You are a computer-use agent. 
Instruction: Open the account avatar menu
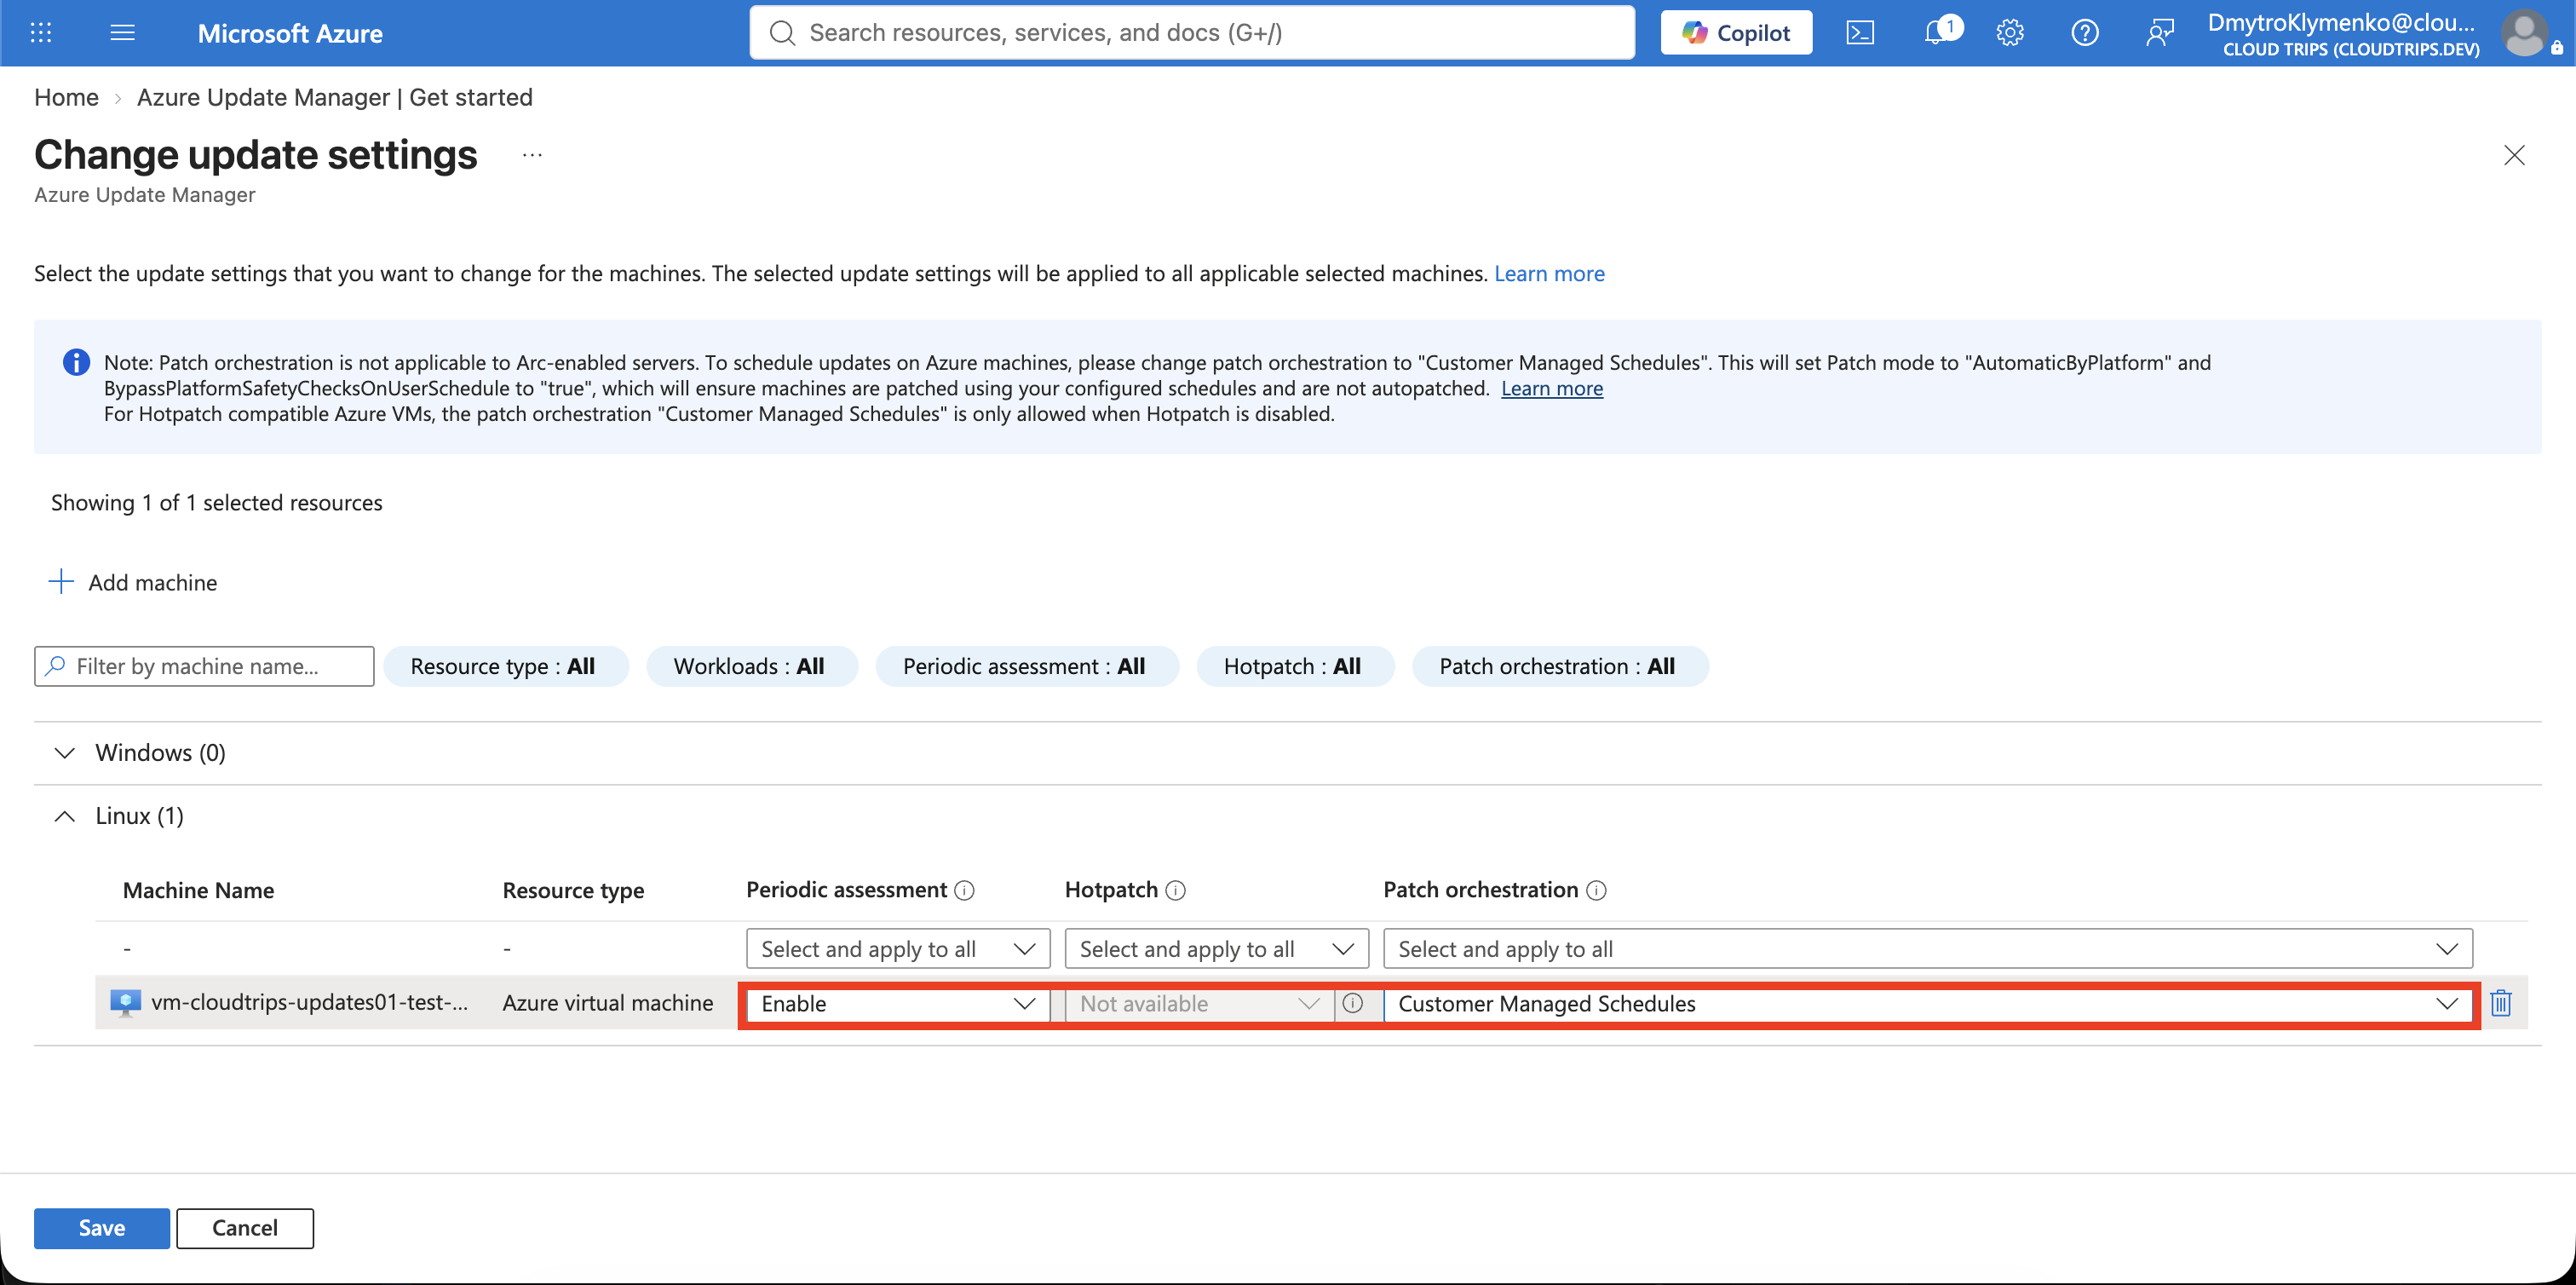click(x=2524, y=33)
